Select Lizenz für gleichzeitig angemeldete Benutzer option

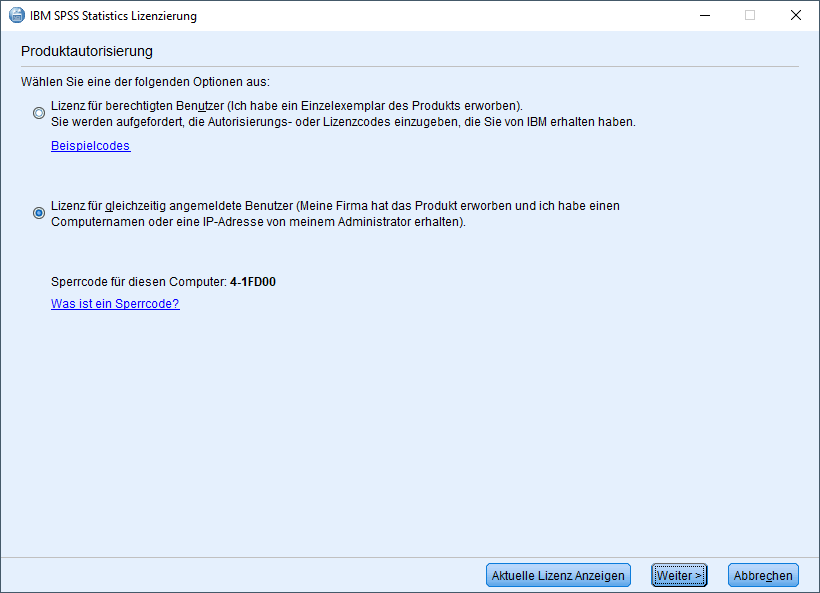click(39, 213)
